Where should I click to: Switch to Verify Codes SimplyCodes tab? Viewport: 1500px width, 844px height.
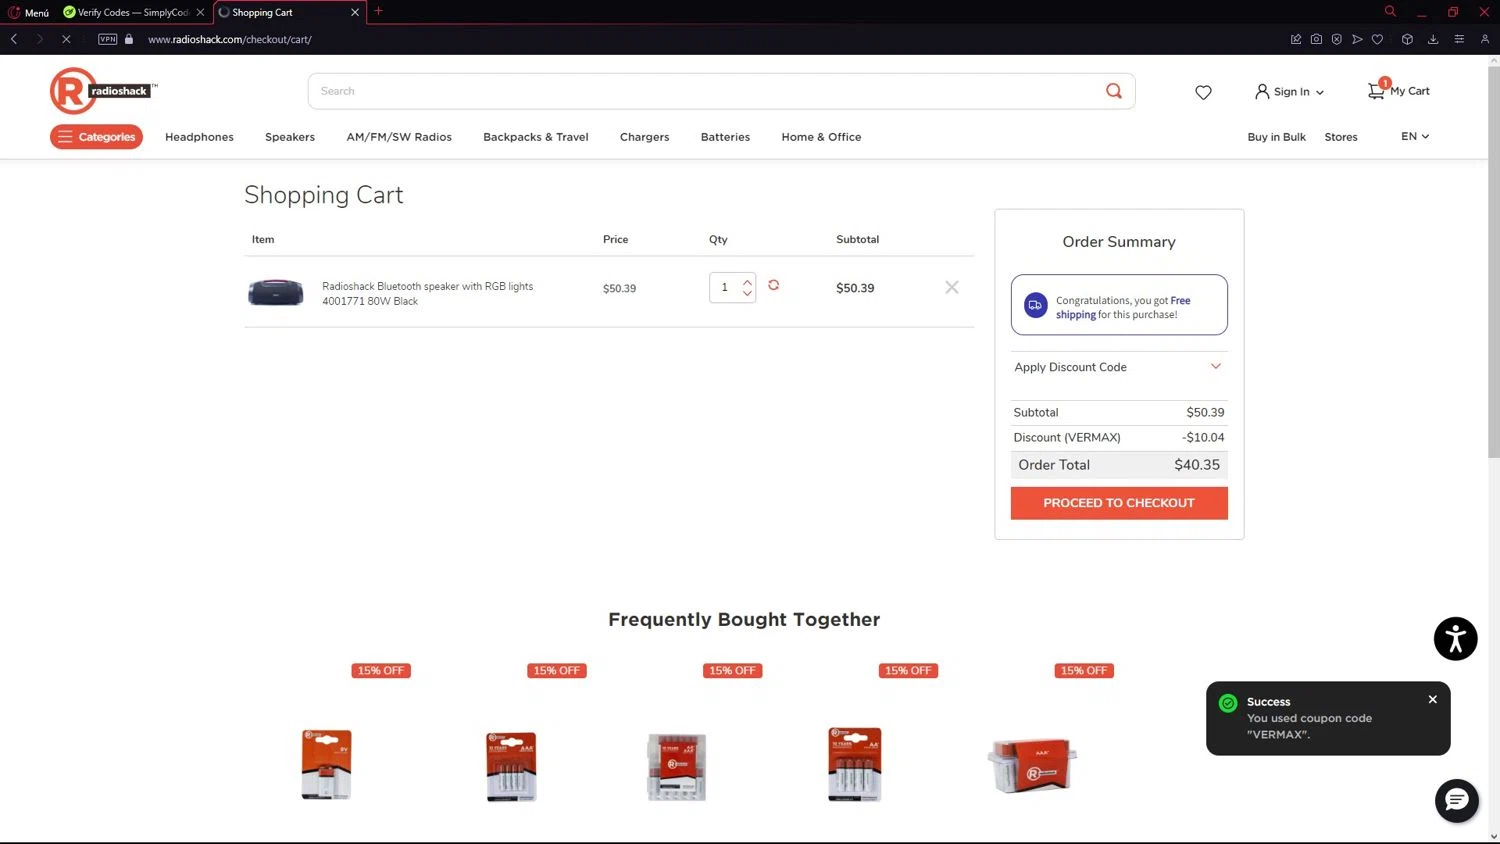[133, 12]
